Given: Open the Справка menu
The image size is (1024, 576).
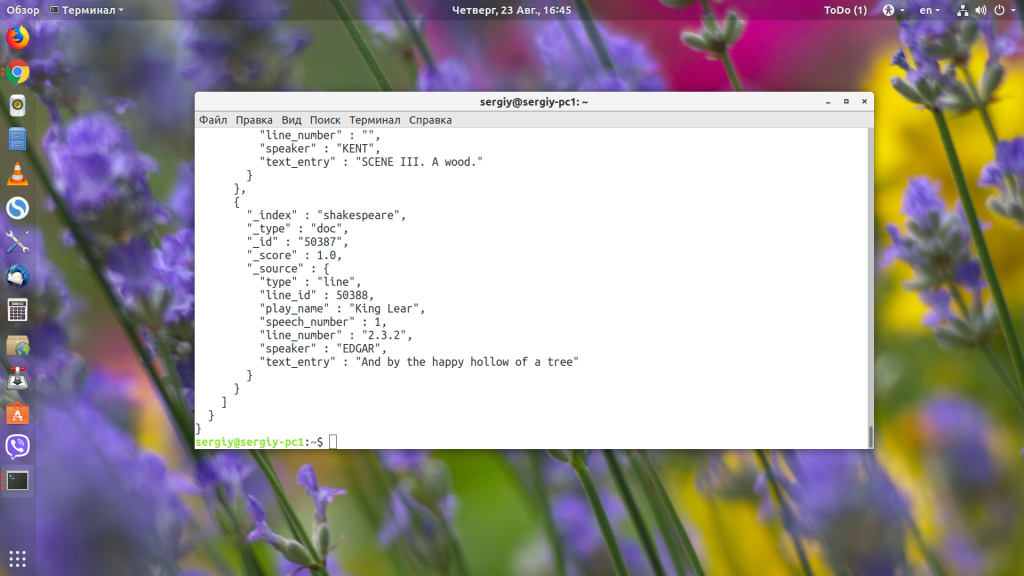Looking at the screenshot, I should pos(430,120).
